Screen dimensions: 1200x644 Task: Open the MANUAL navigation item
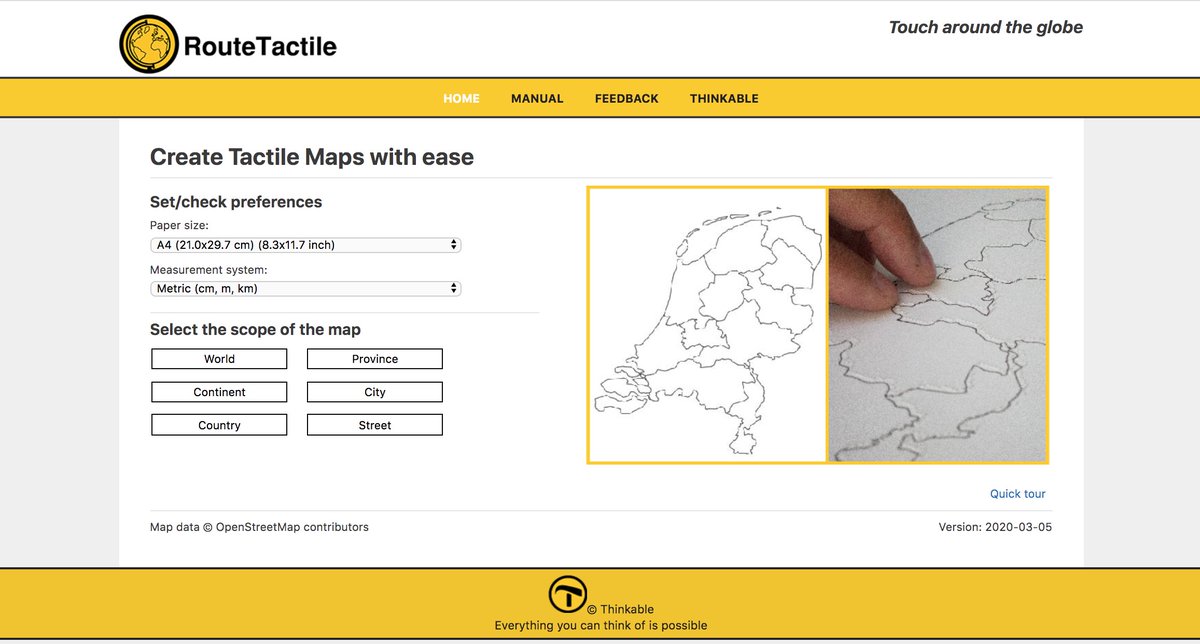[x=537, y=98]
